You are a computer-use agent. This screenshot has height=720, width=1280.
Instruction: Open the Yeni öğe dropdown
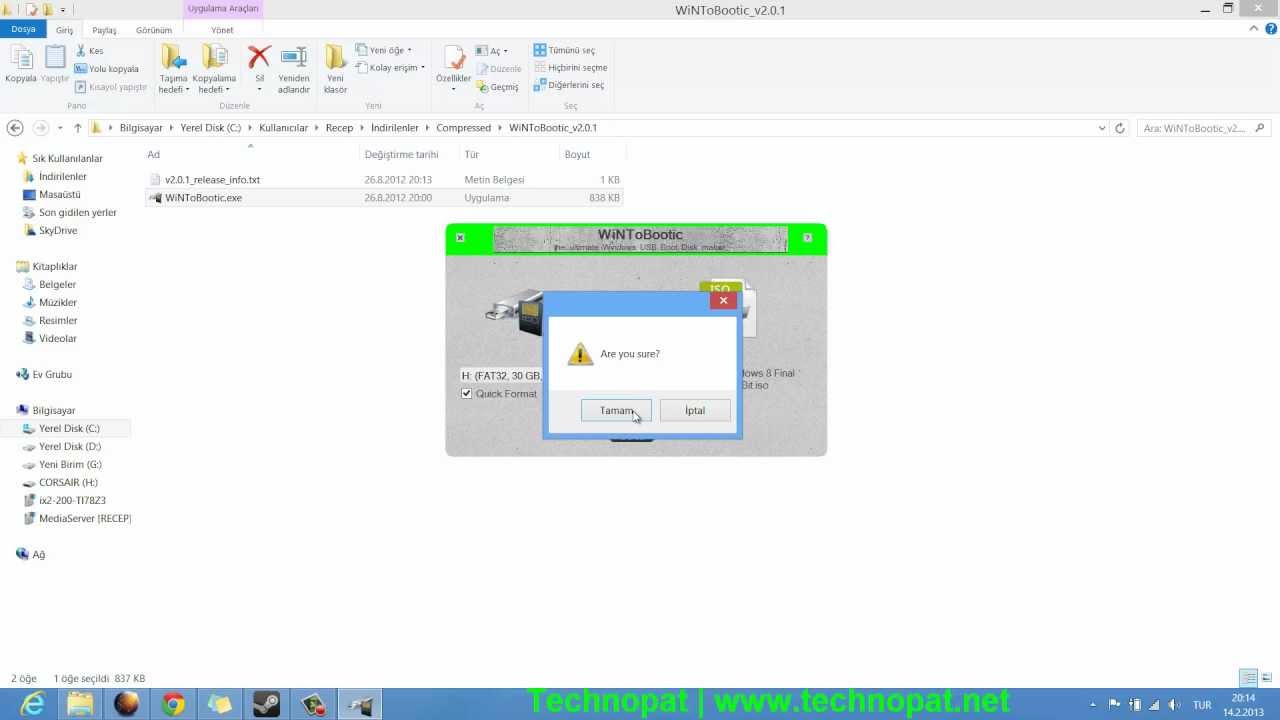(384, 51)
